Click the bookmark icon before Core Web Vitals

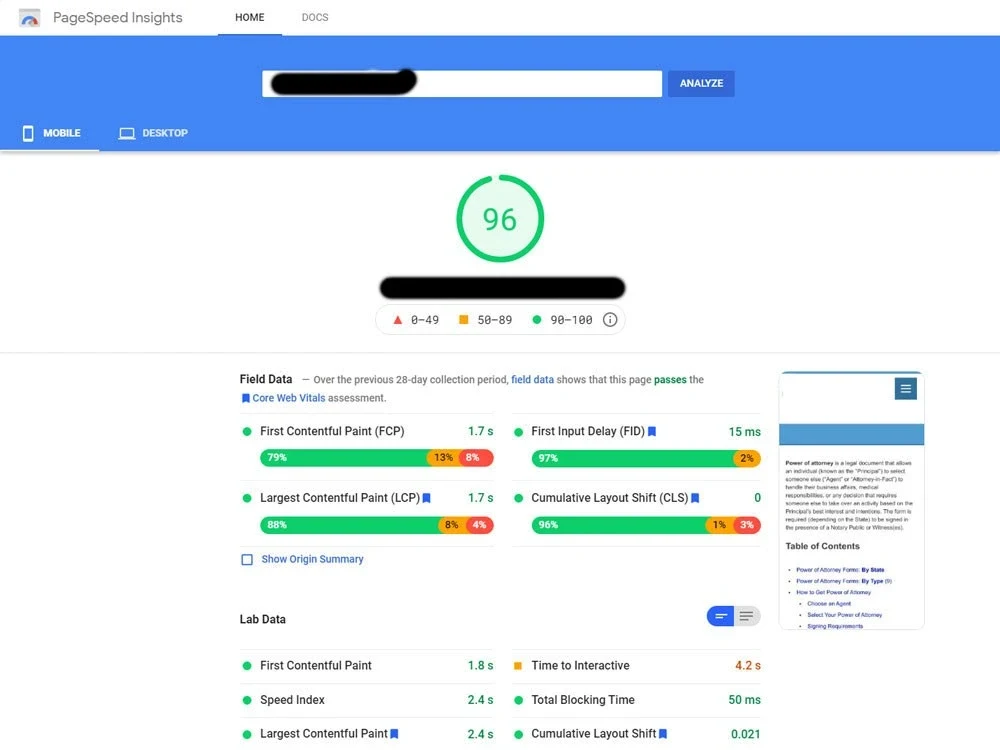coord(246,398)
